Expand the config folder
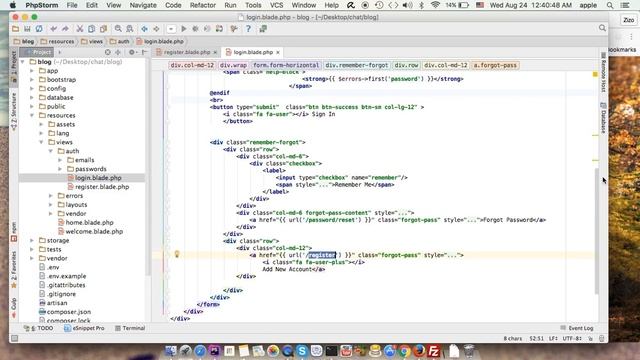The height and width of the screenshot is (360, 640). coord(32,89)
